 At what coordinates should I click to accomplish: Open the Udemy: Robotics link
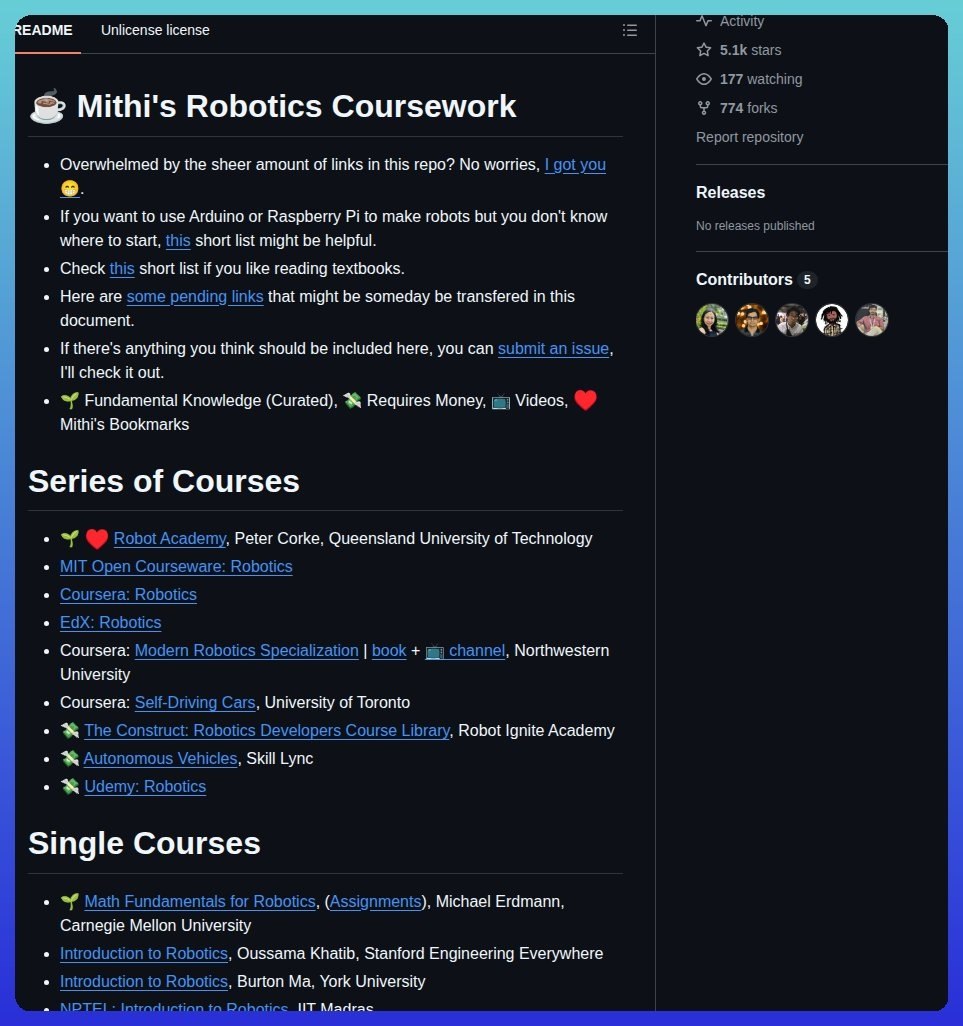point(145,787)
